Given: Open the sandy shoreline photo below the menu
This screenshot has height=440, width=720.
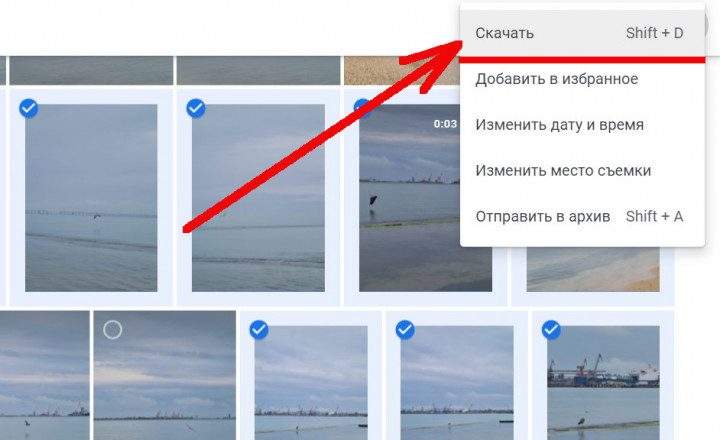Looking at the screenshot, I should [593, 269].
